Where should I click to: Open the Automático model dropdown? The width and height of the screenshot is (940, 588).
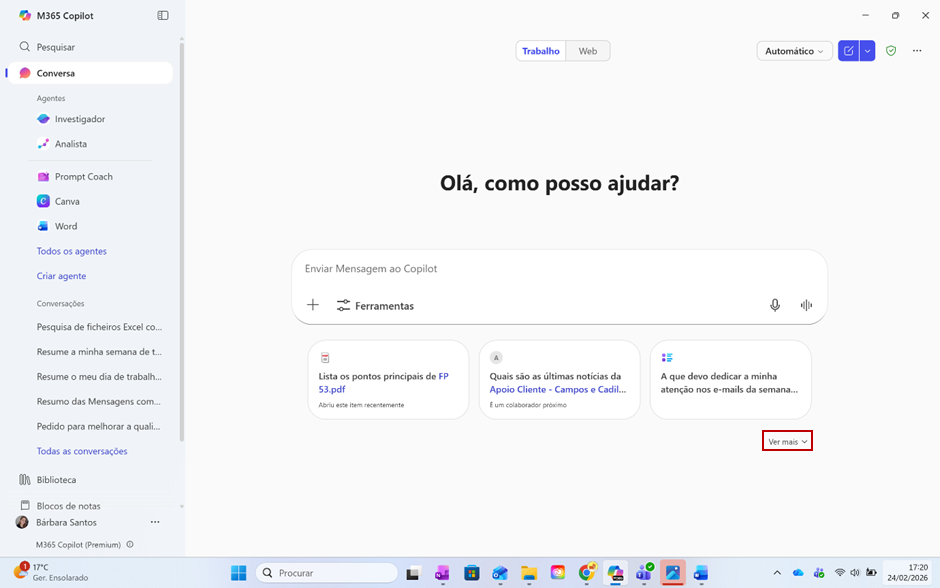click(794, 51)
